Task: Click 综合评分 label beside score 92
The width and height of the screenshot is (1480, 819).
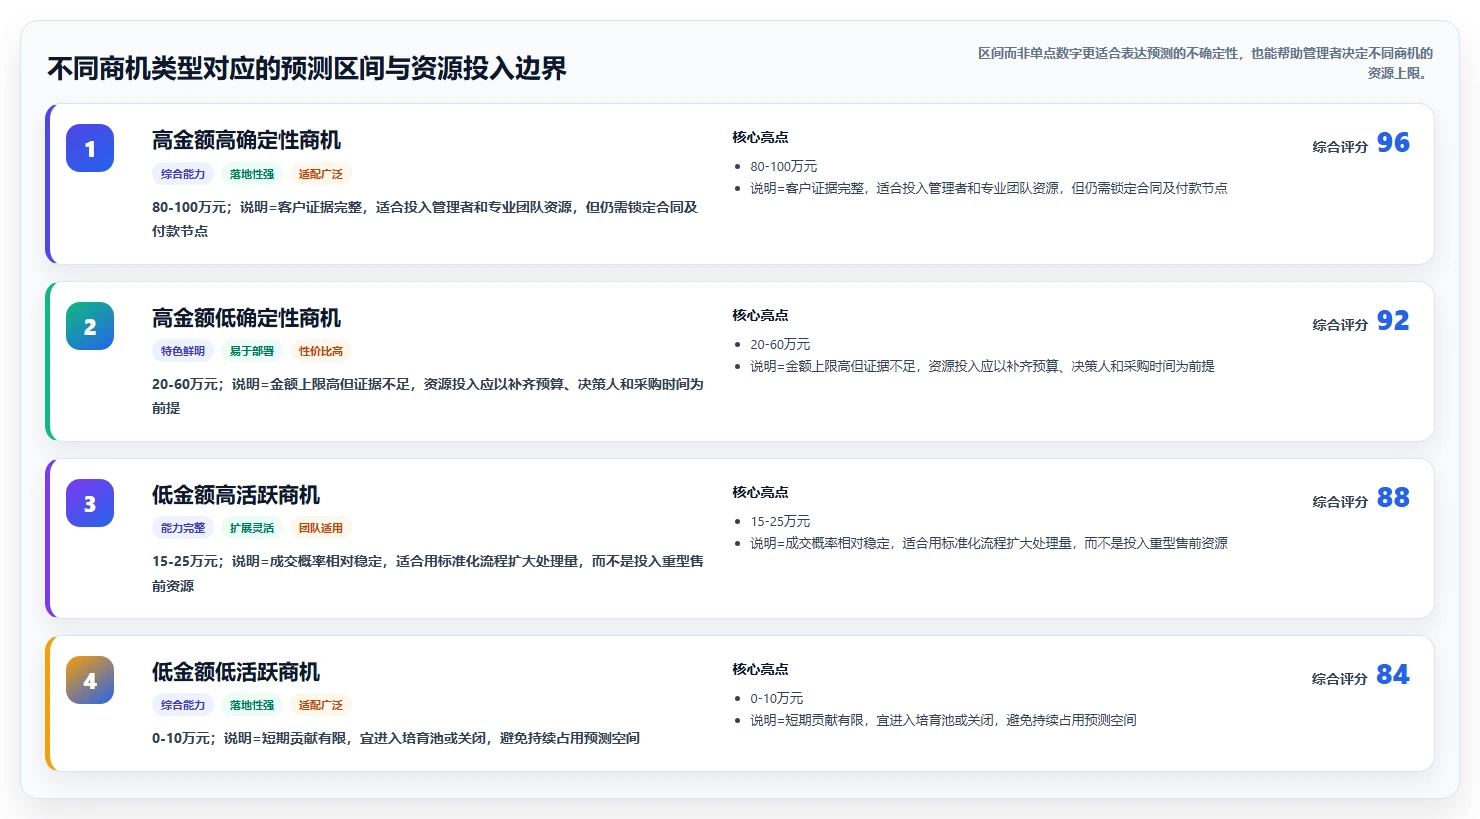Action: 1340,325
